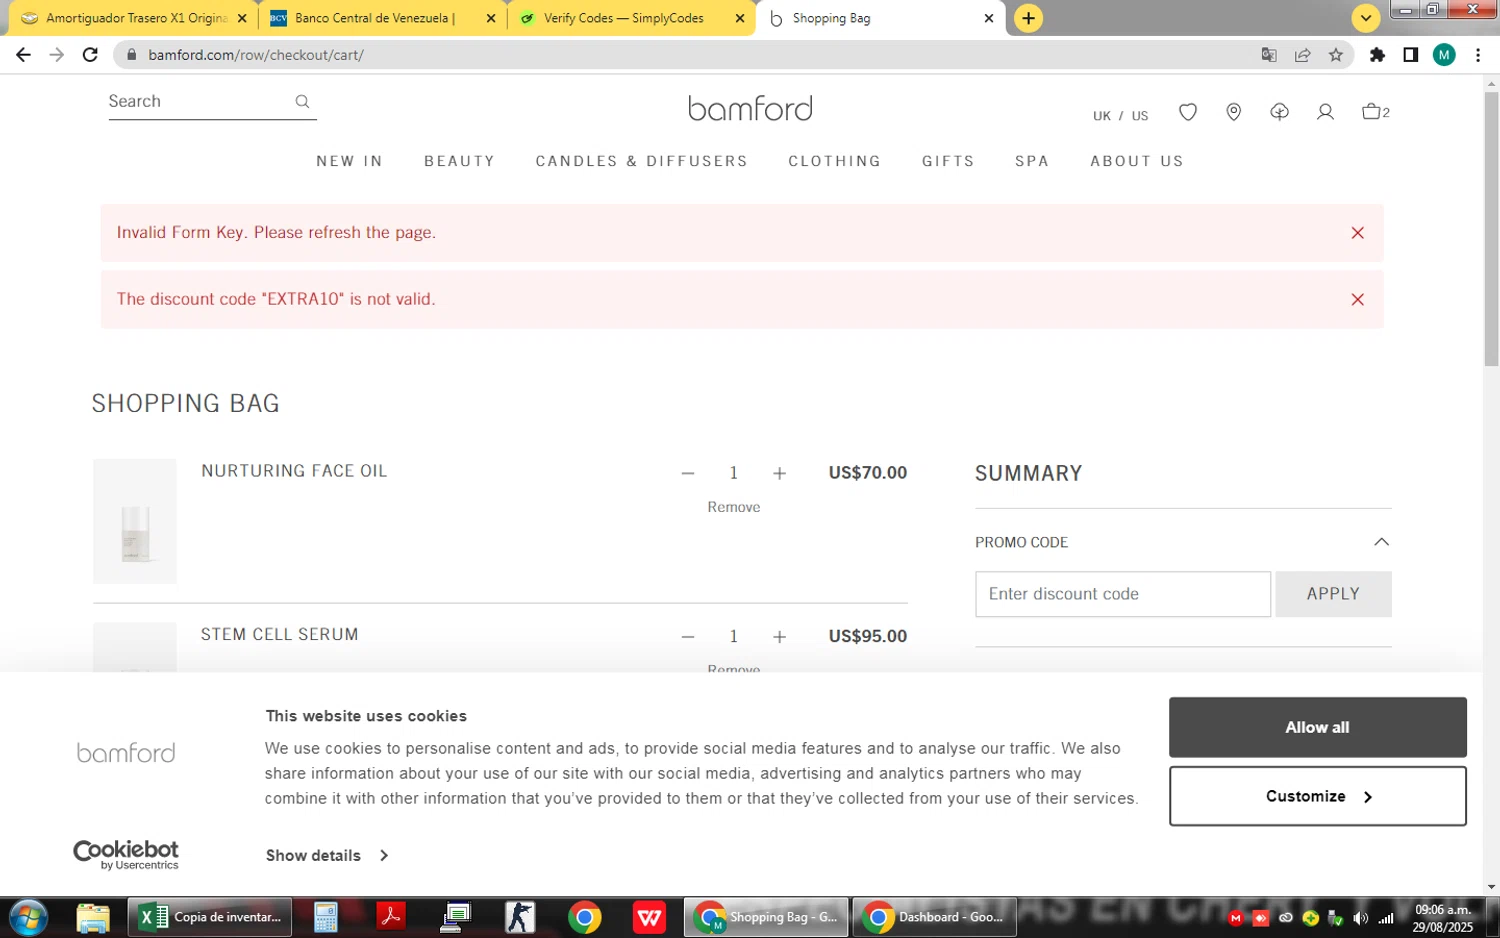
Task: Open the Adobe Reader taskbar icon
Action: tap(390, 917)
